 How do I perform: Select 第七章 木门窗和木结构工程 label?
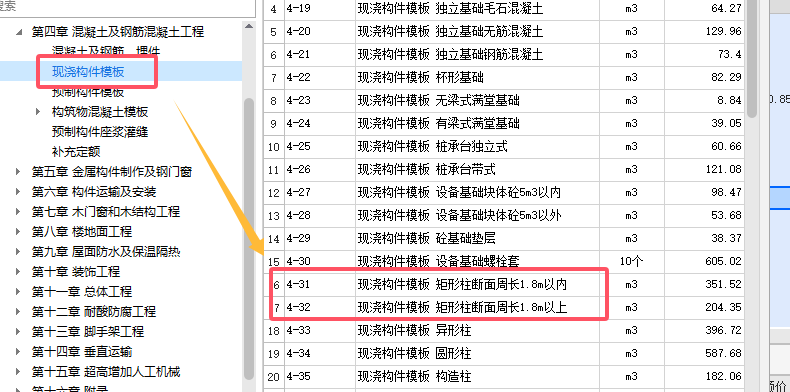click(106, 212)
